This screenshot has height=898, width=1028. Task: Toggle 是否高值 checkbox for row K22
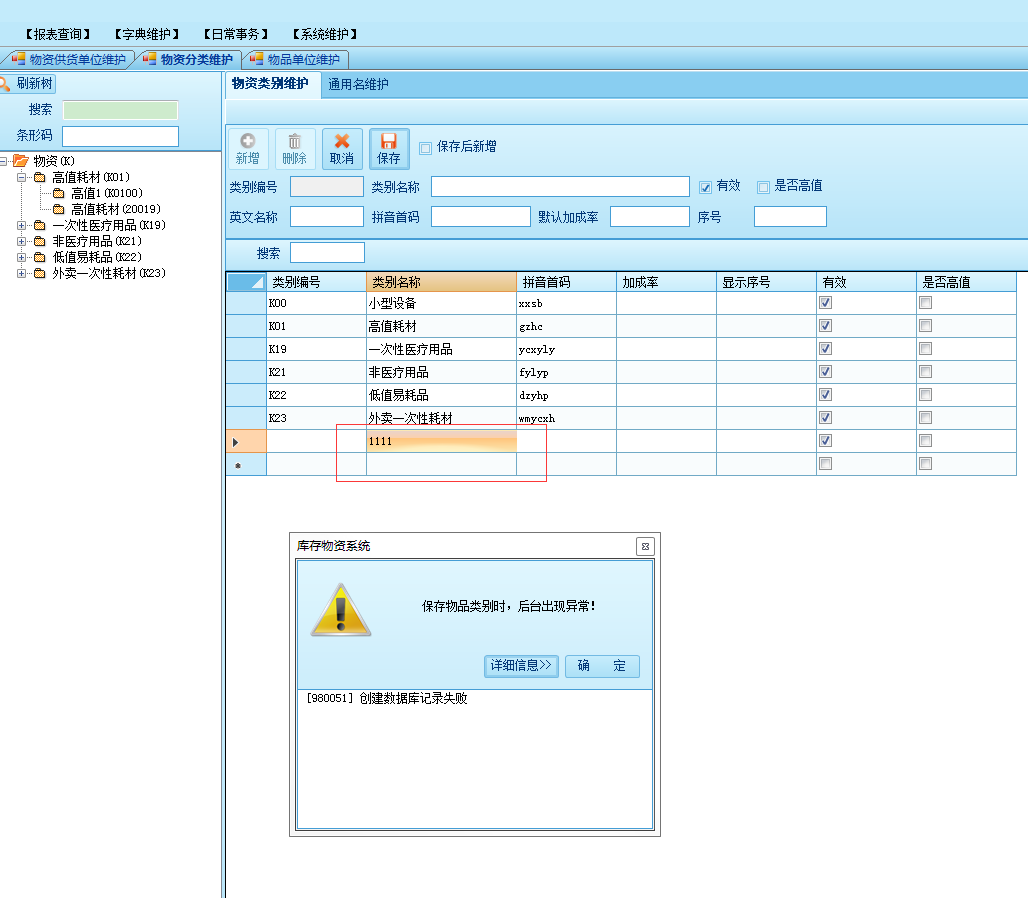tap(926, 395)
